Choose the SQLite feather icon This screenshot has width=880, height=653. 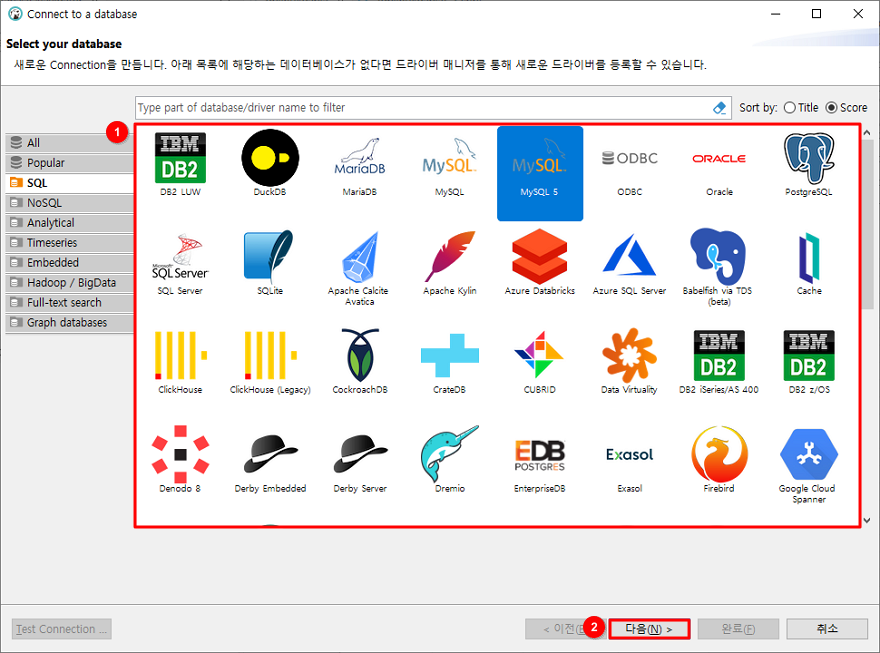[269, 262]
